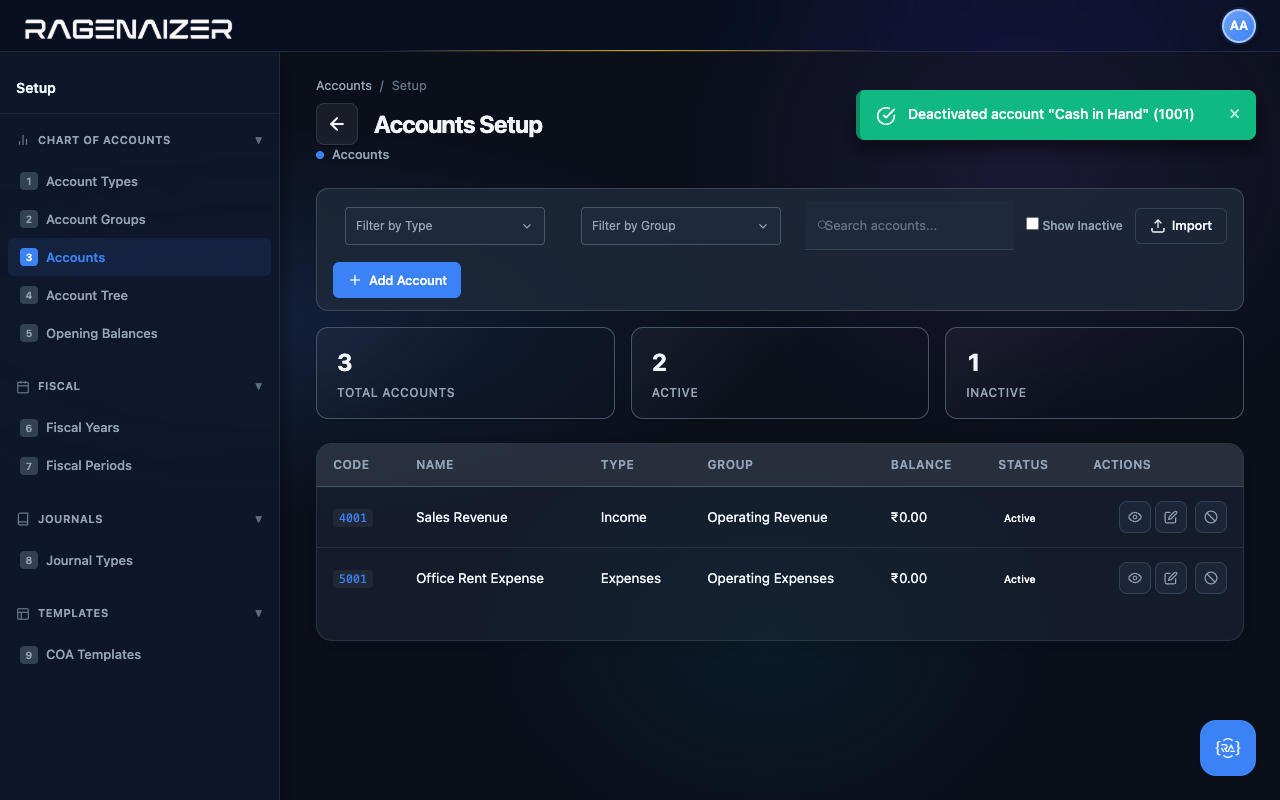Dismiss the deactivated account notification
The height and width of the screenshot is (800, 1280).
click(1234, 114)
